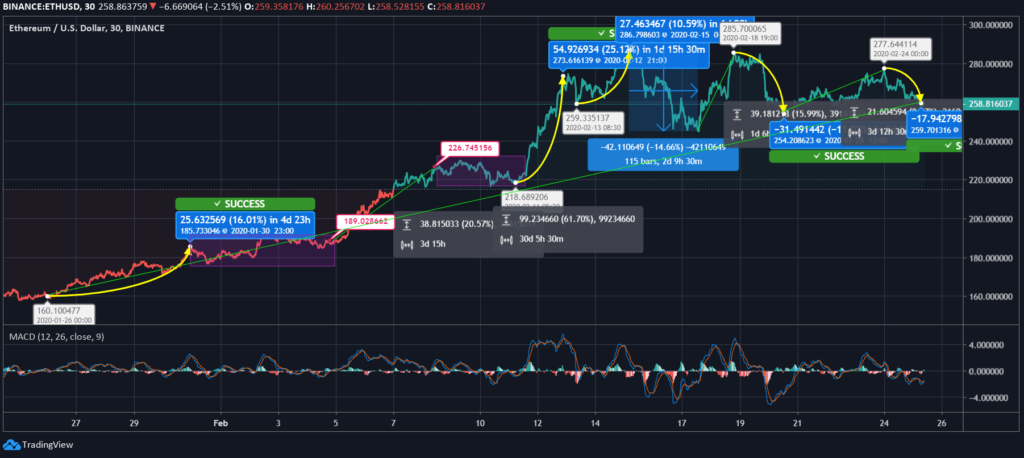
Task: Select the "27.463467 (10.59%)" forecast label
Action: pyautogui.click(x=684, y=27)
